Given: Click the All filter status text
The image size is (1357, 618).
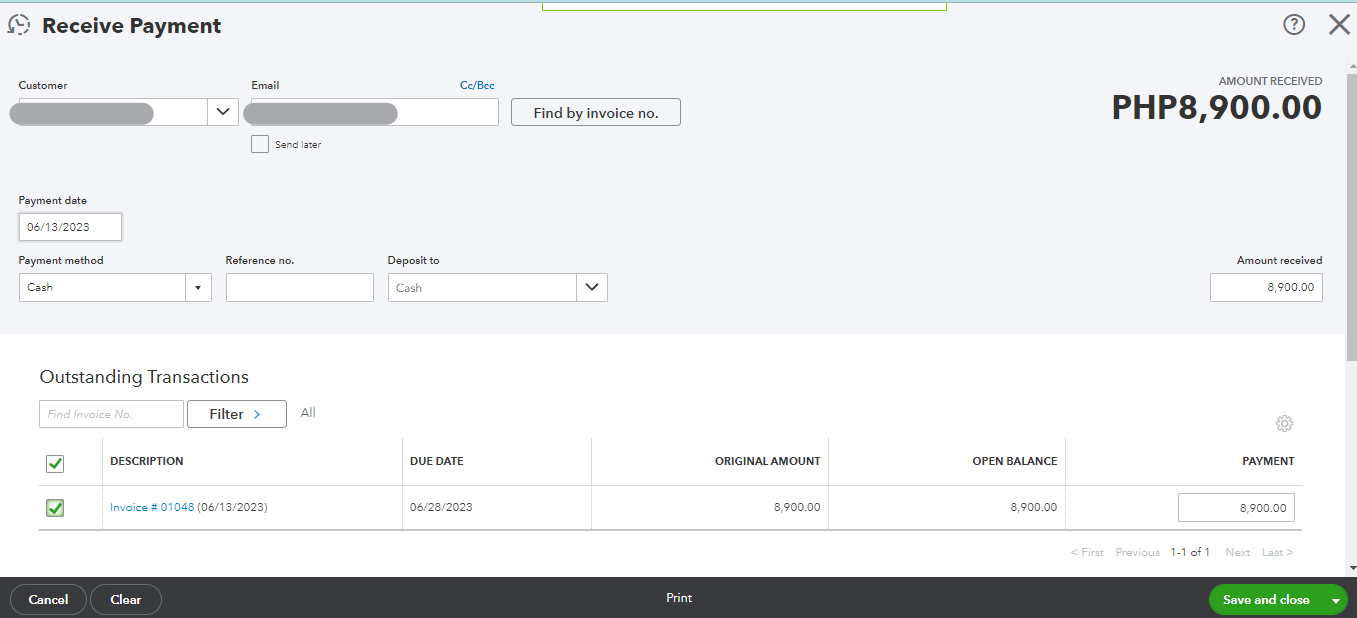Looking at the screenshot, I should (x=308, y=413).
